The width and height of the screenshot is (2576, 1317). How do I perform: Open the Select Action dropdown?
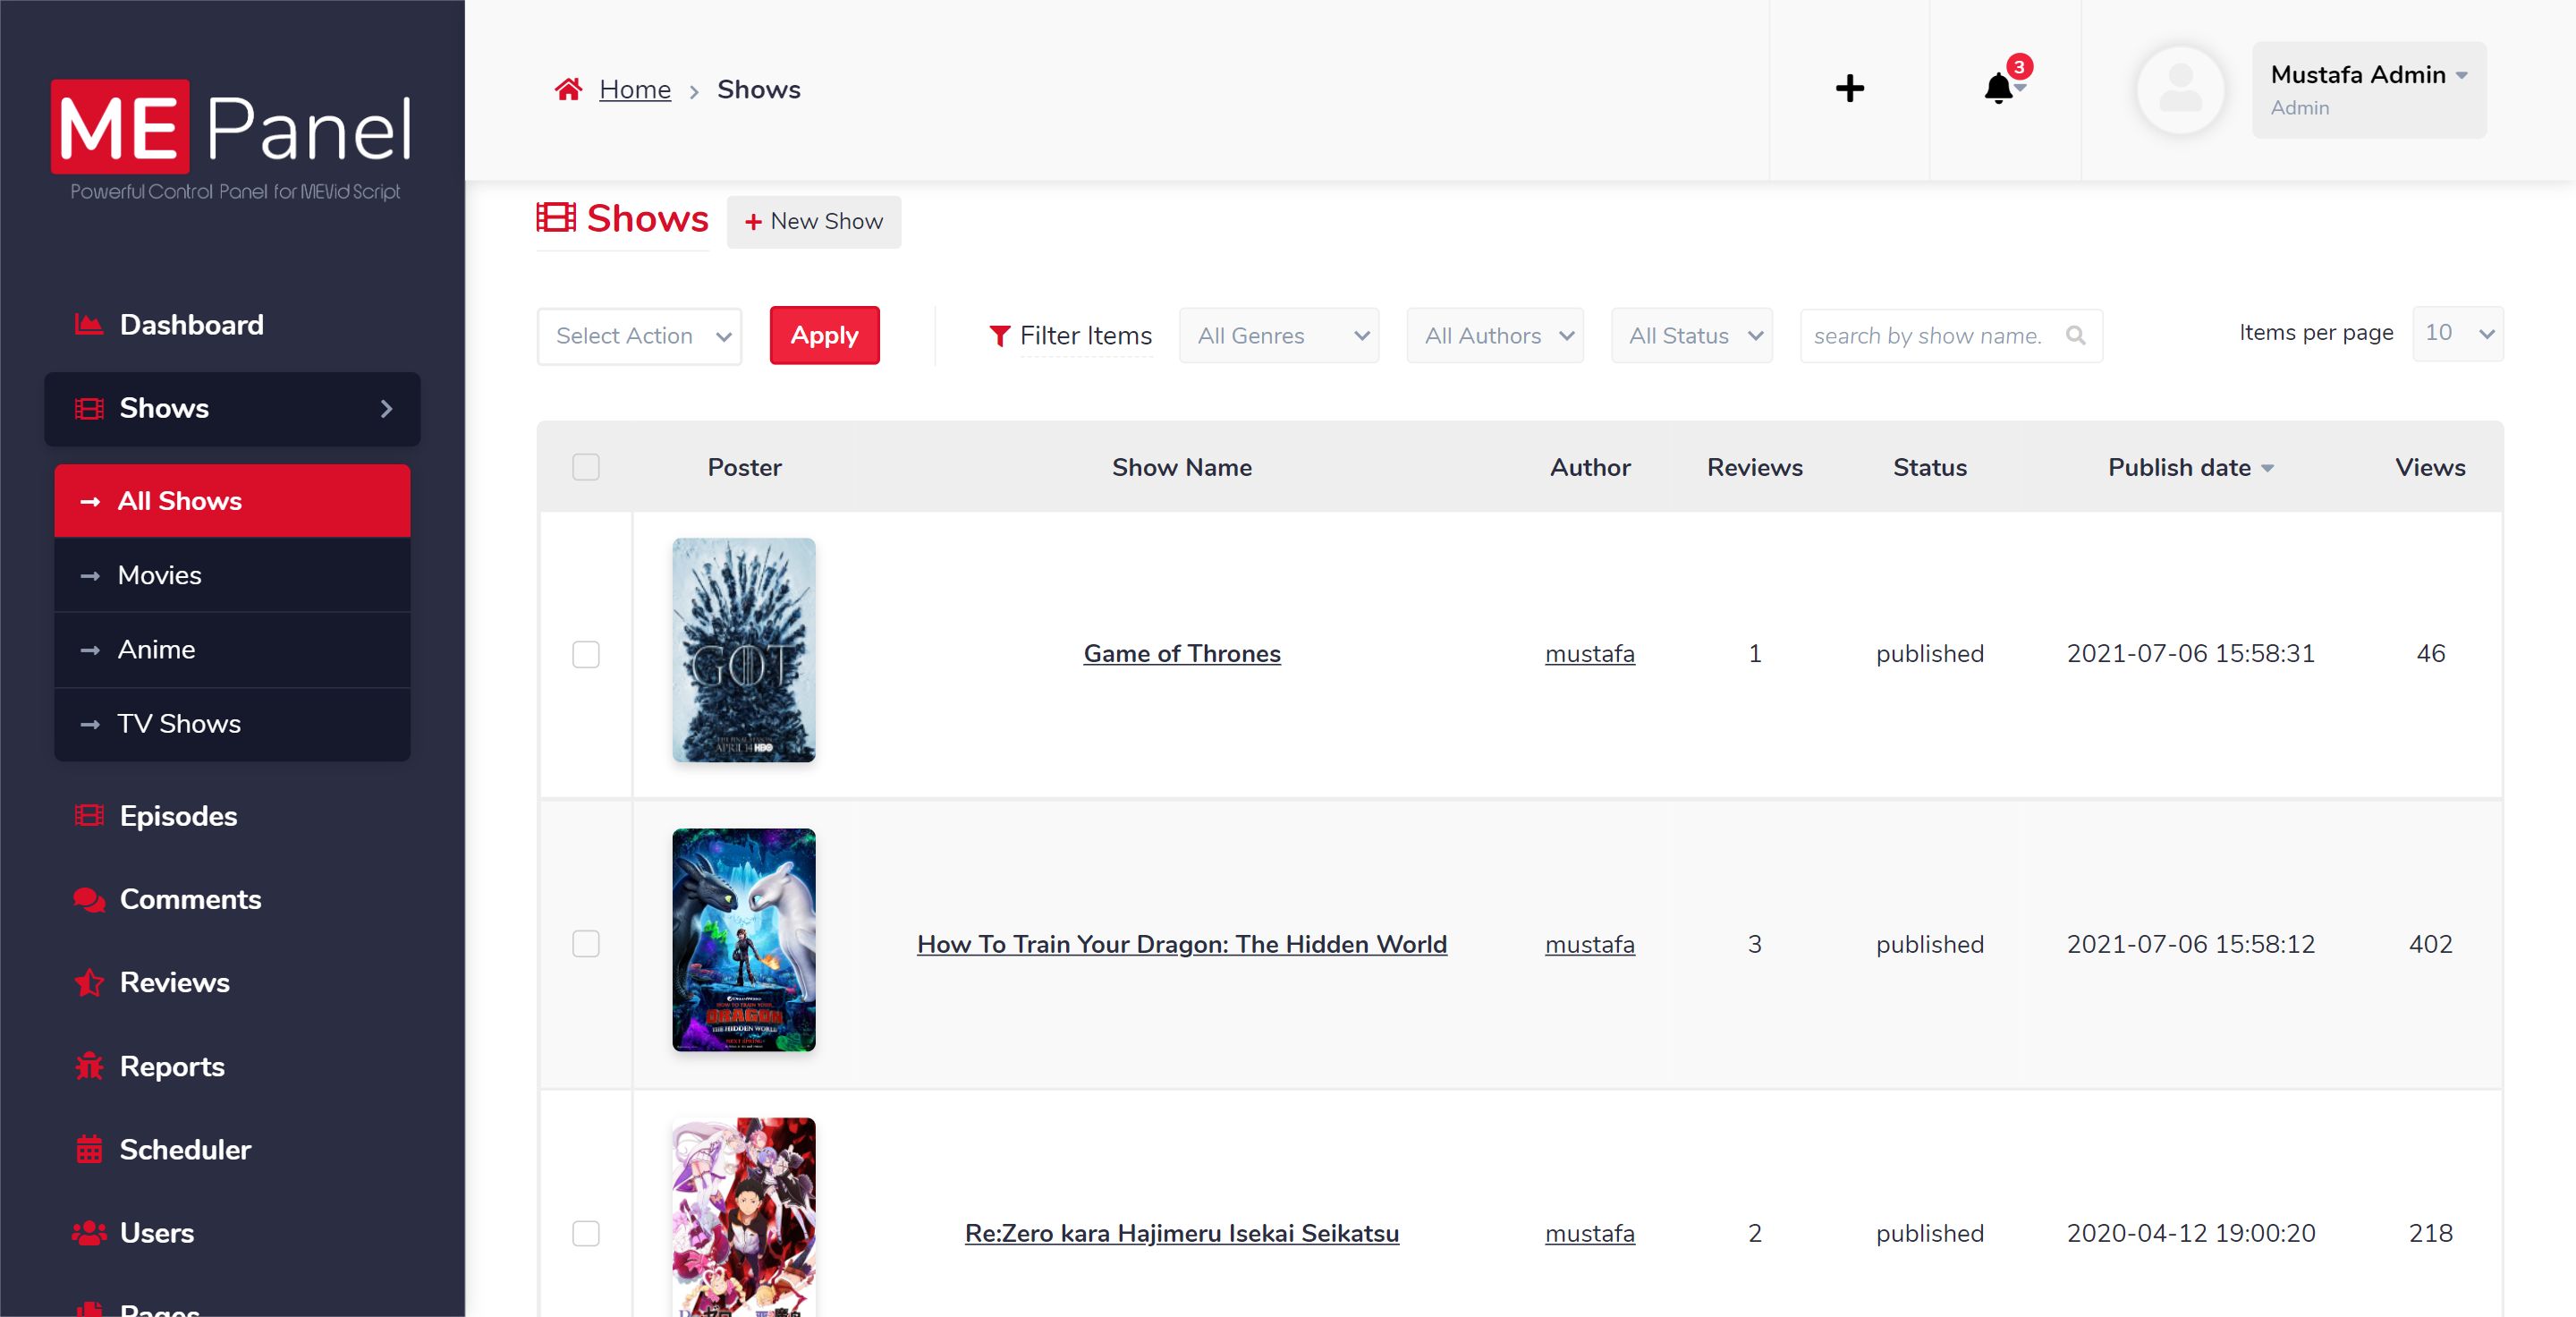pos(640,336)
